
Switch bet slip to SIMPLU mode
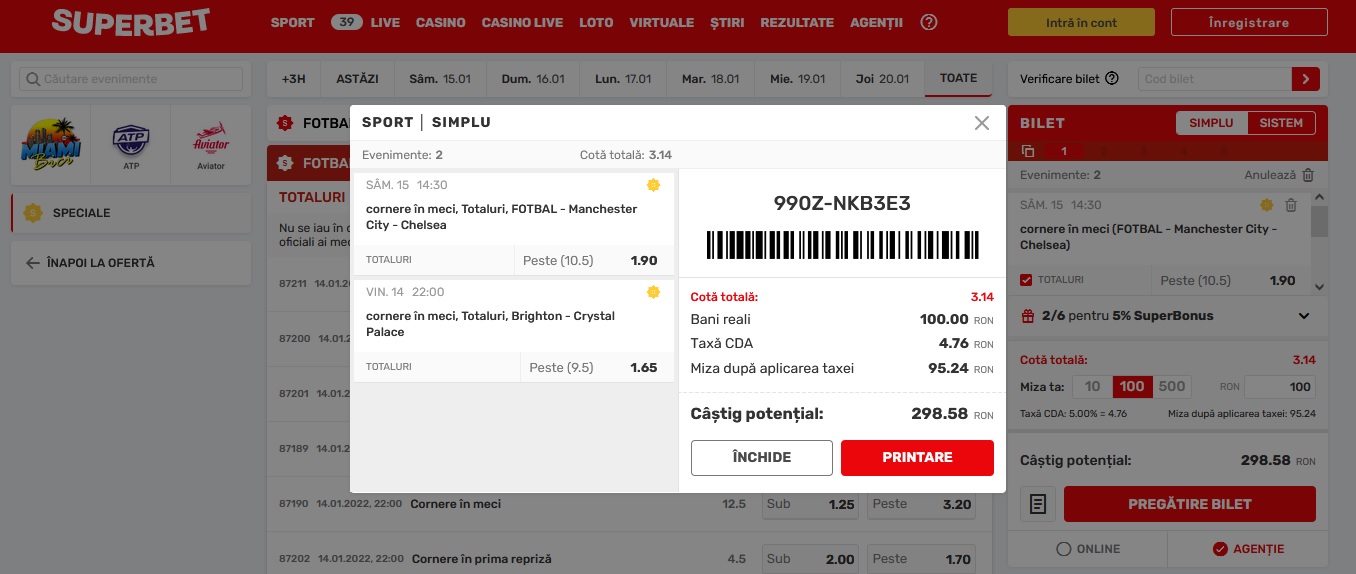click(1212, 123)
